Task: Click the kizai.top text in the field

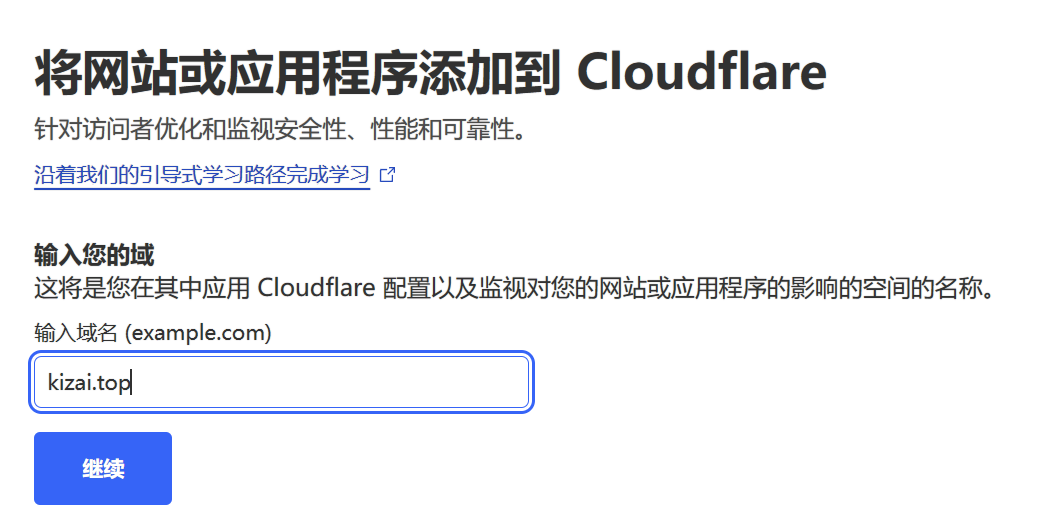Action: 89,383
